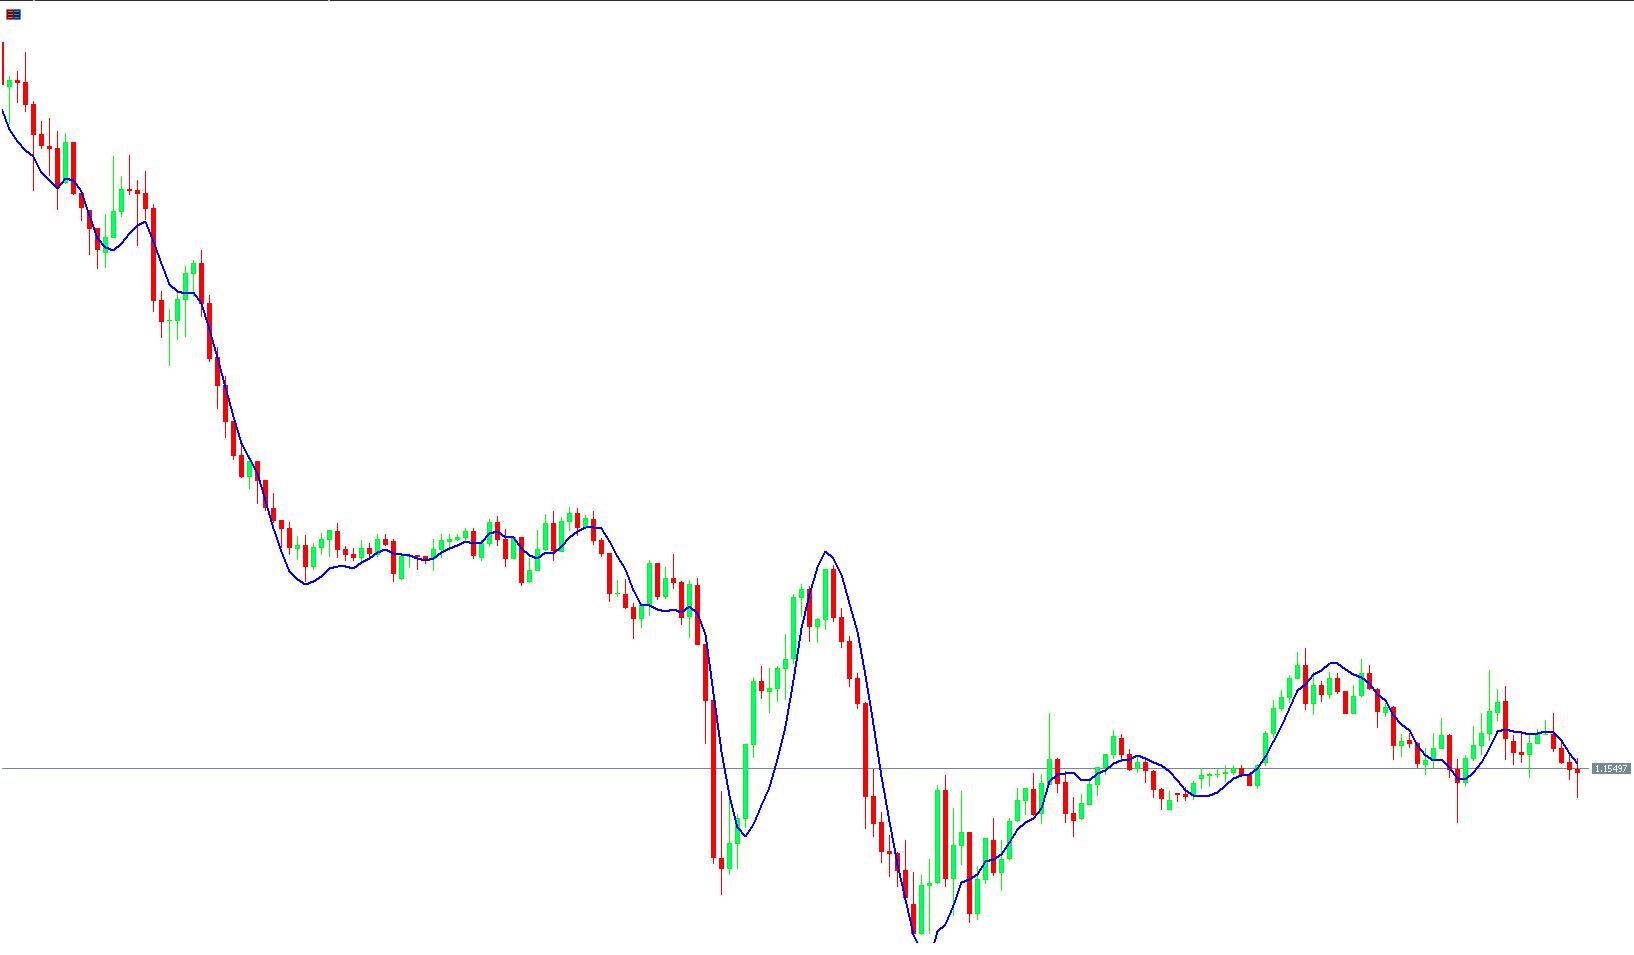This screenshot has height=955, width=1634.
Task: Click the blue line's lowest point at chart bottom
Action: [x=917, y=939]
